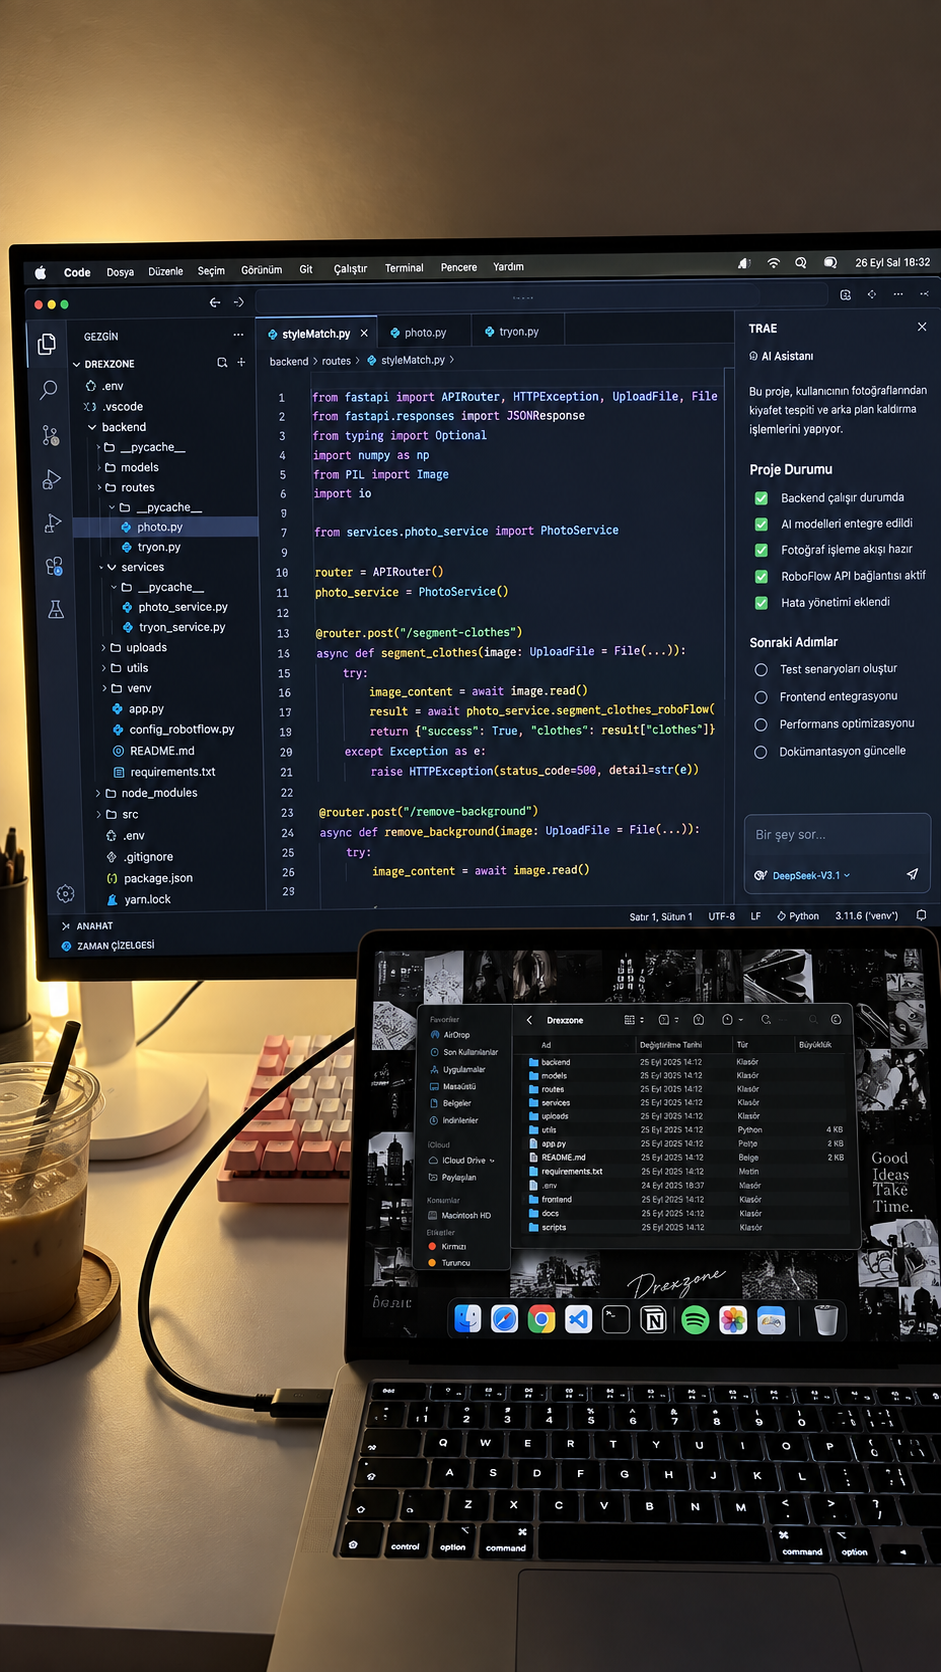
Task: Add a new file with the plus icon
Action: [x=241, y=362]
